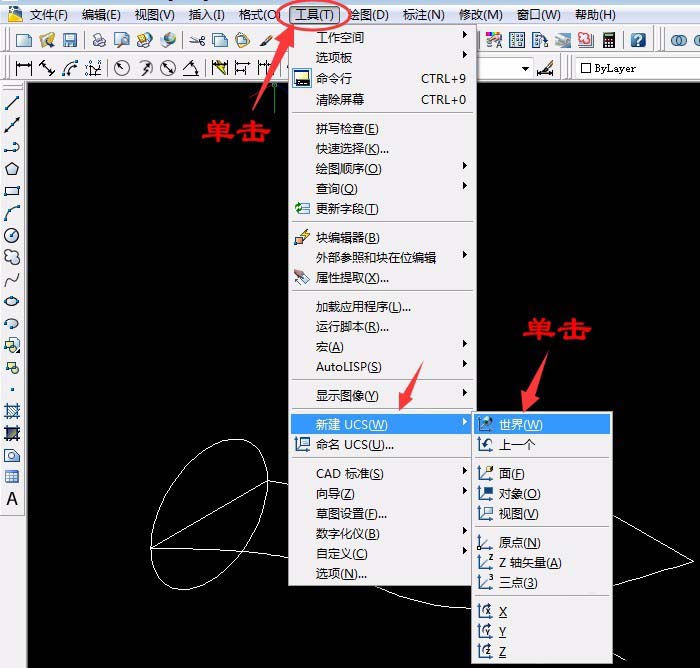Choose 对象(O) UCS option
Viewport: 700px width, 668px height.
click(542, 493)
